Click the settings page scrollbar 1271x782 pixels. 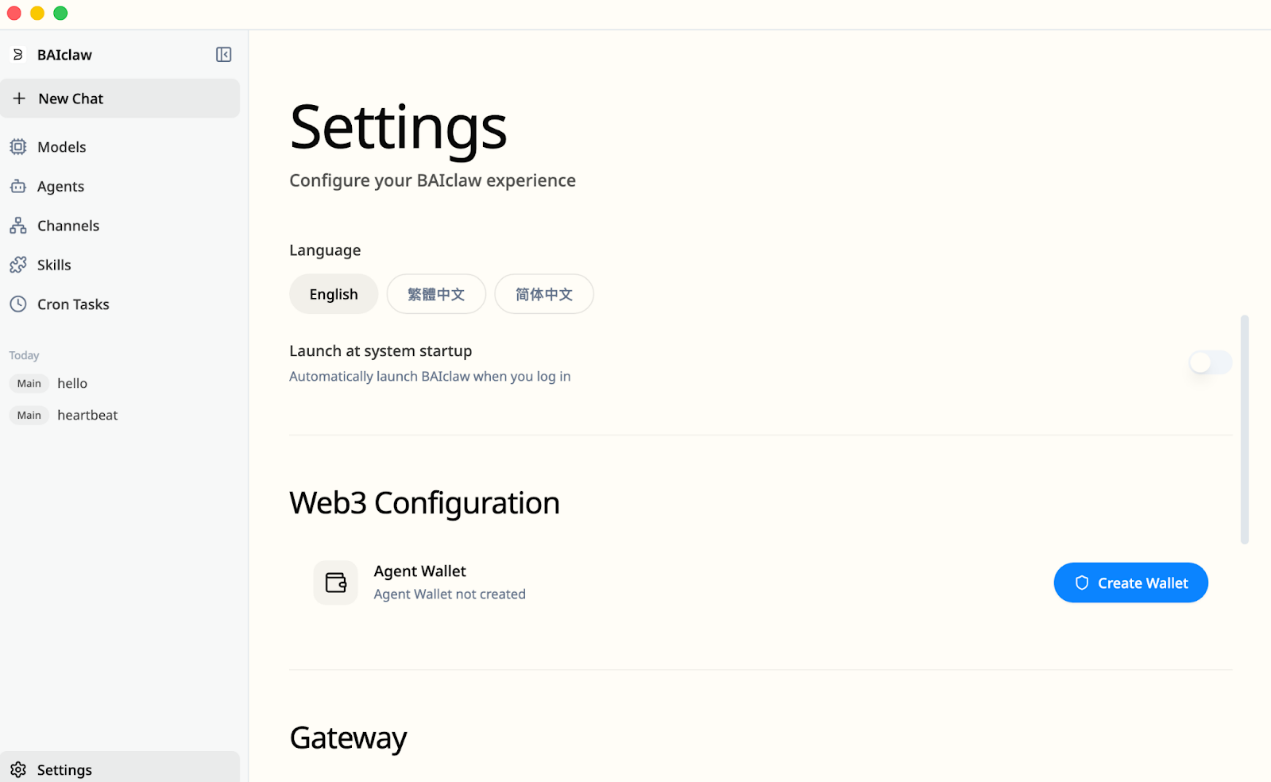coord(1244,429)
